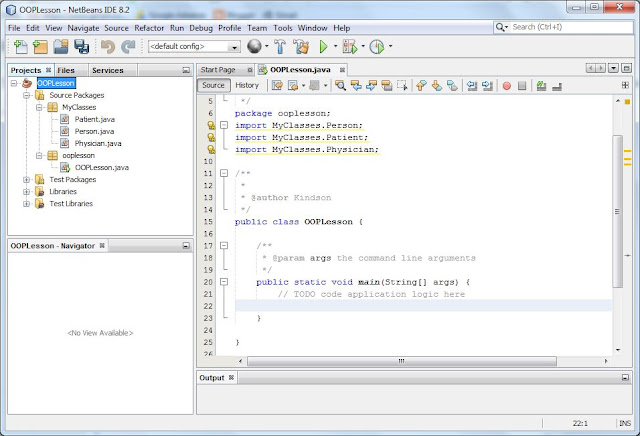
Task: Select OOPLesson.java in the project tree
Action: click(x=102, y=168)
